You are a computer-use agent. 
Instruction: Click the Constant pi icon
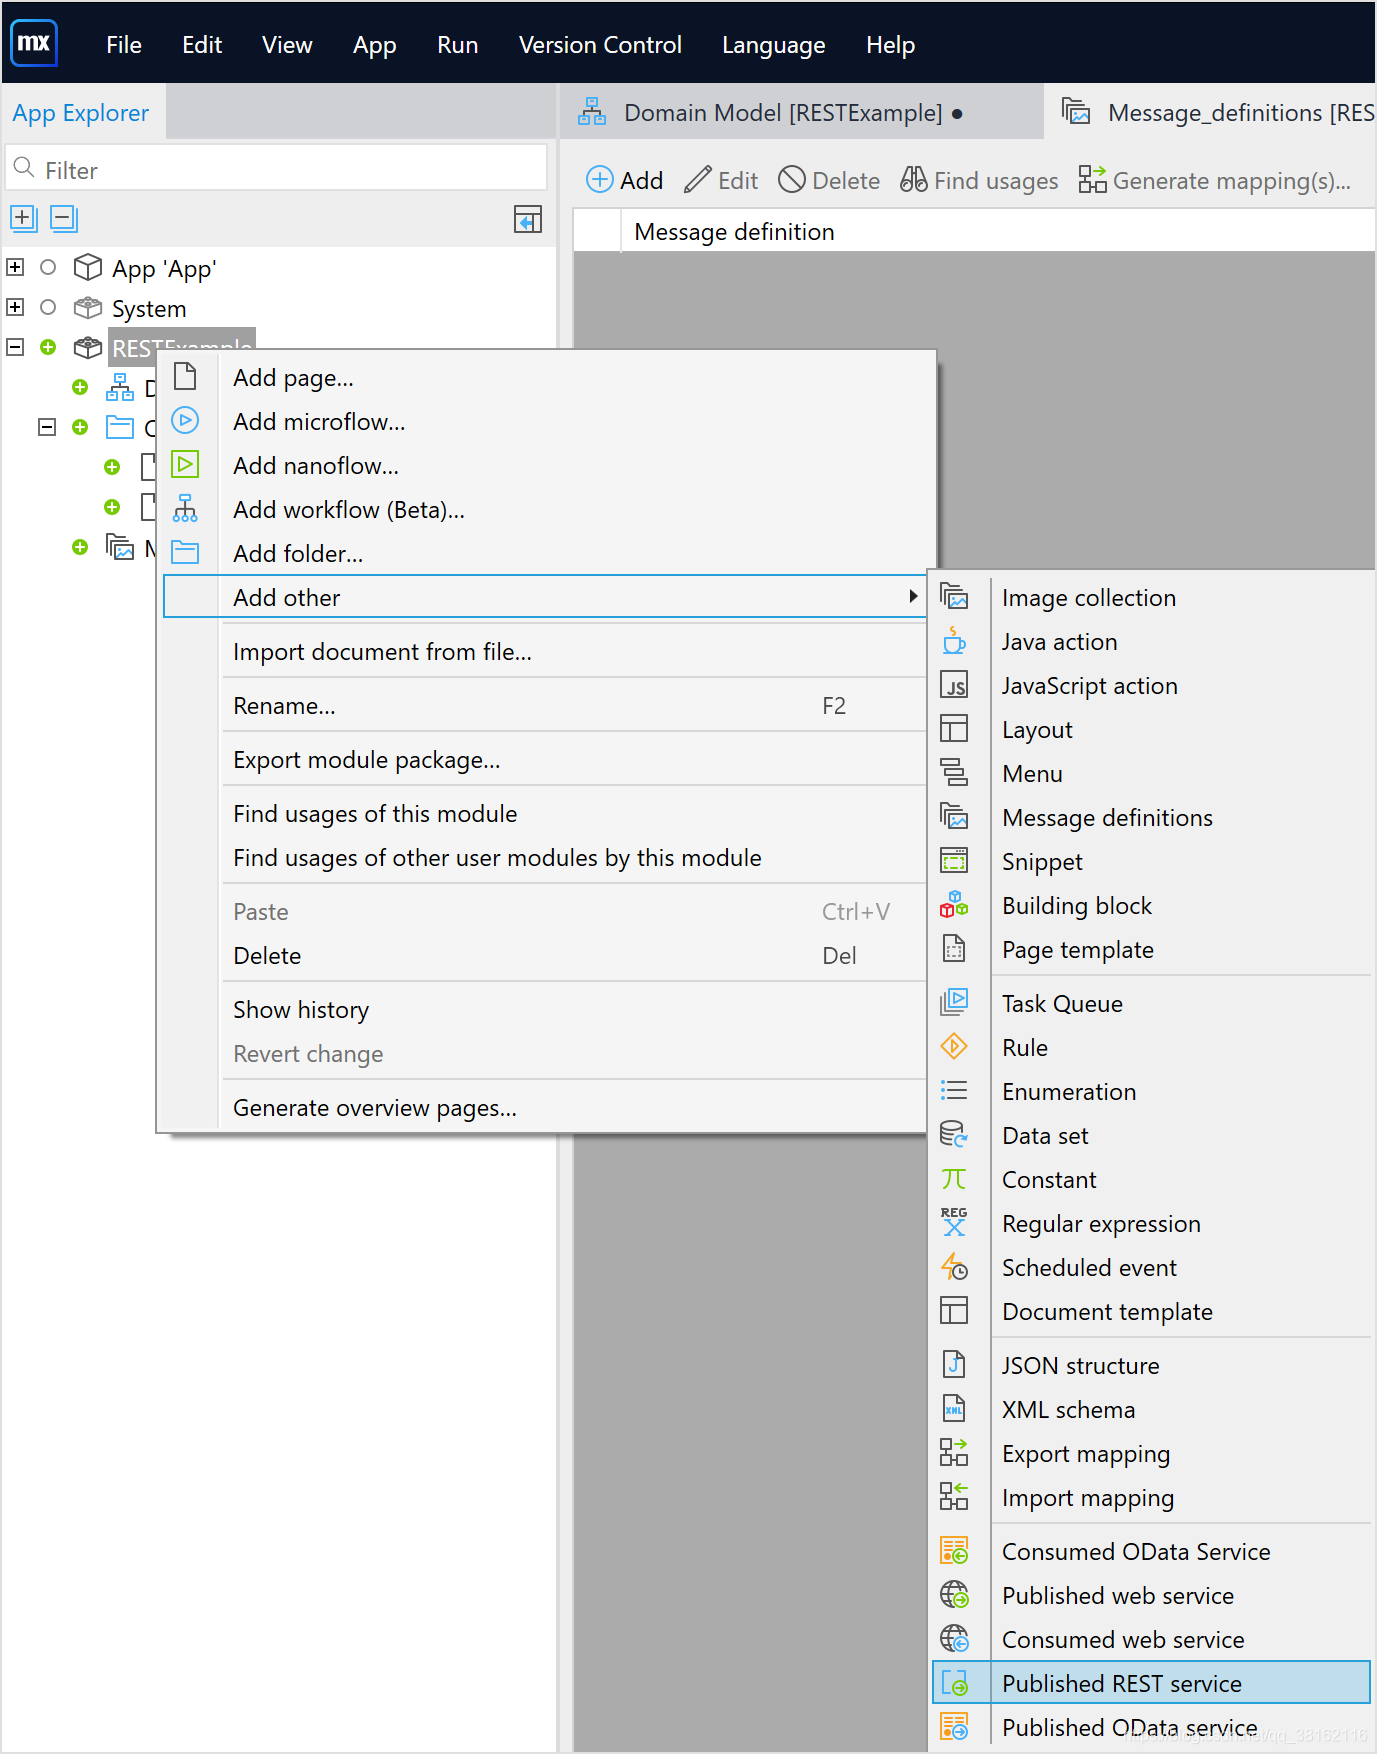pos(954,1179)
